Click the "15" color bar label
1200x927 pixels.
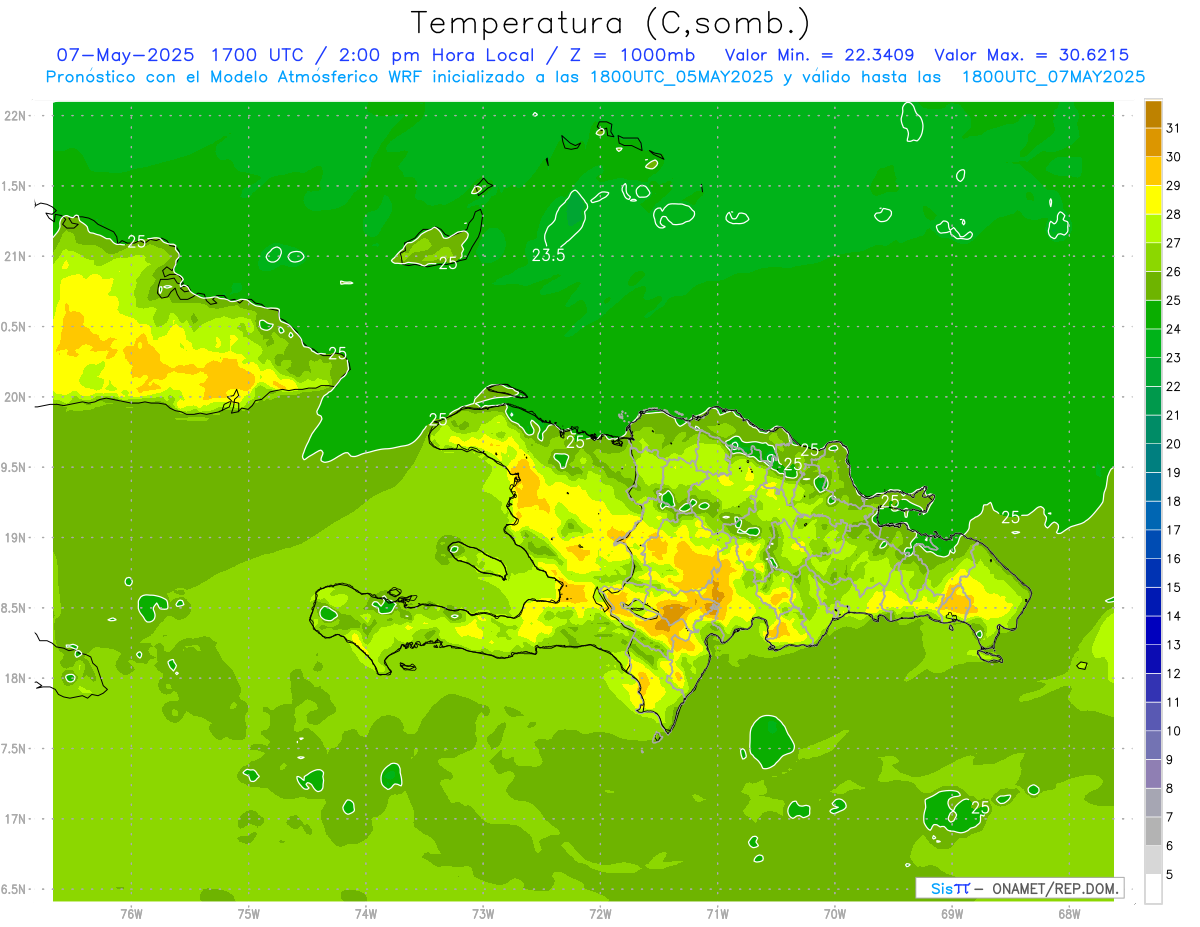[1174, 587]
